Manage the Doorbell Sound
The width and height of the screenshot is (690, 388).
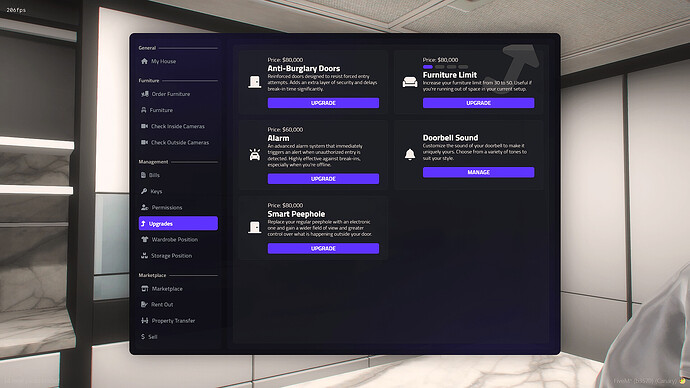pyautogui.click(x=479, y=172)
